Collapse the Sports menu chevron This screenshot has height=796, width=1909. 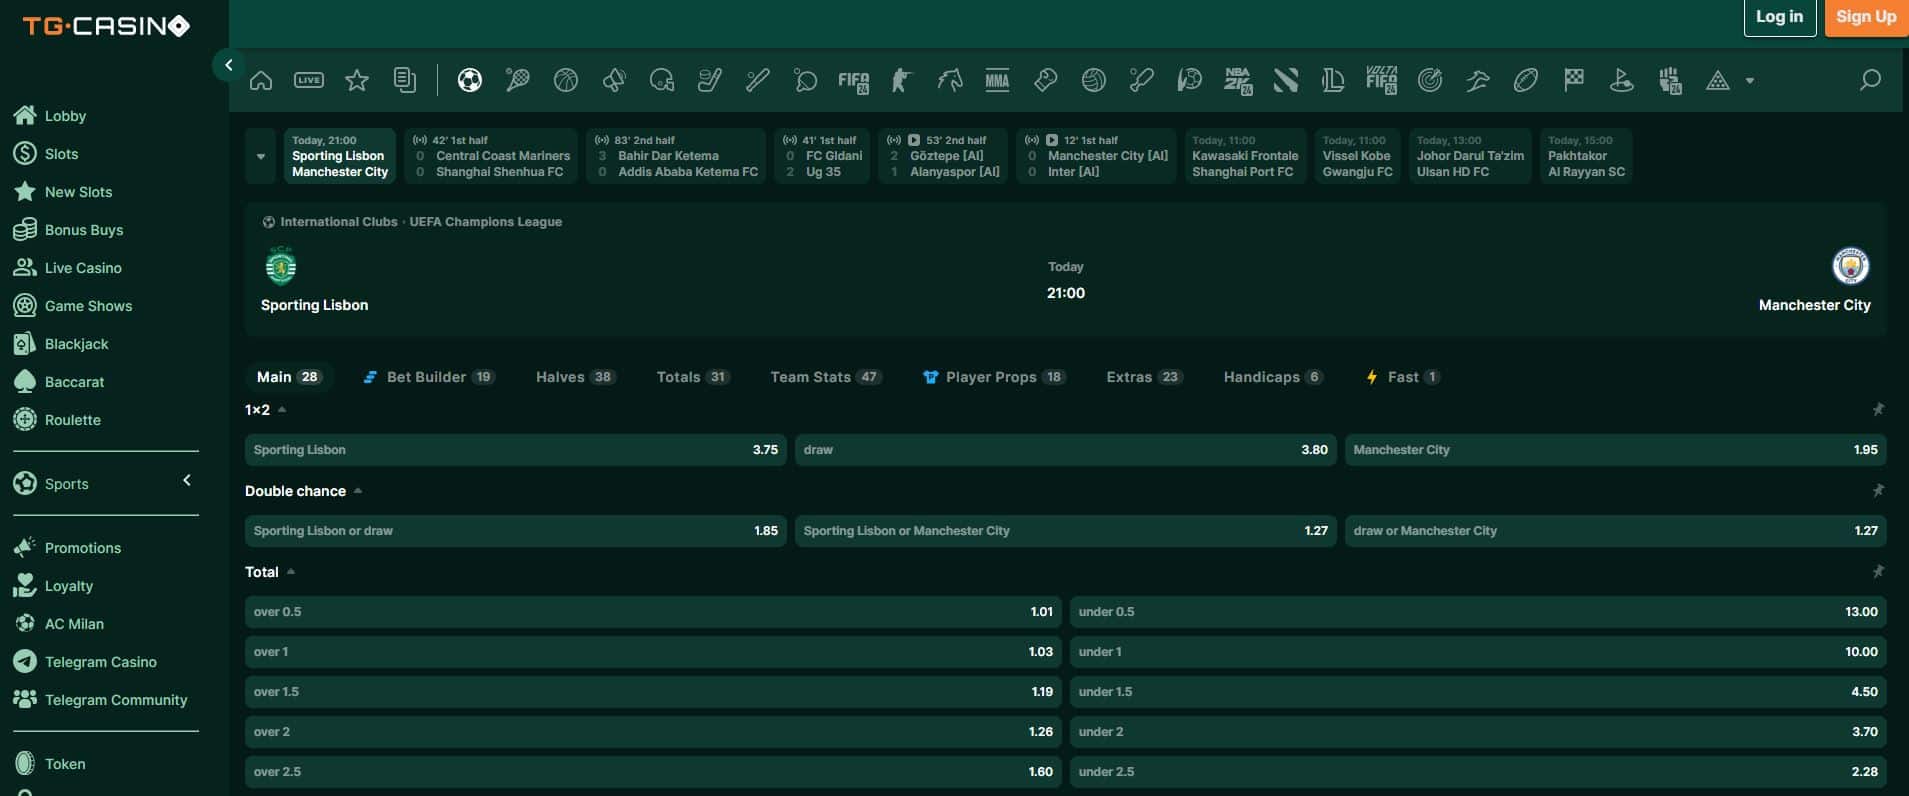click(x=187, y=481)
